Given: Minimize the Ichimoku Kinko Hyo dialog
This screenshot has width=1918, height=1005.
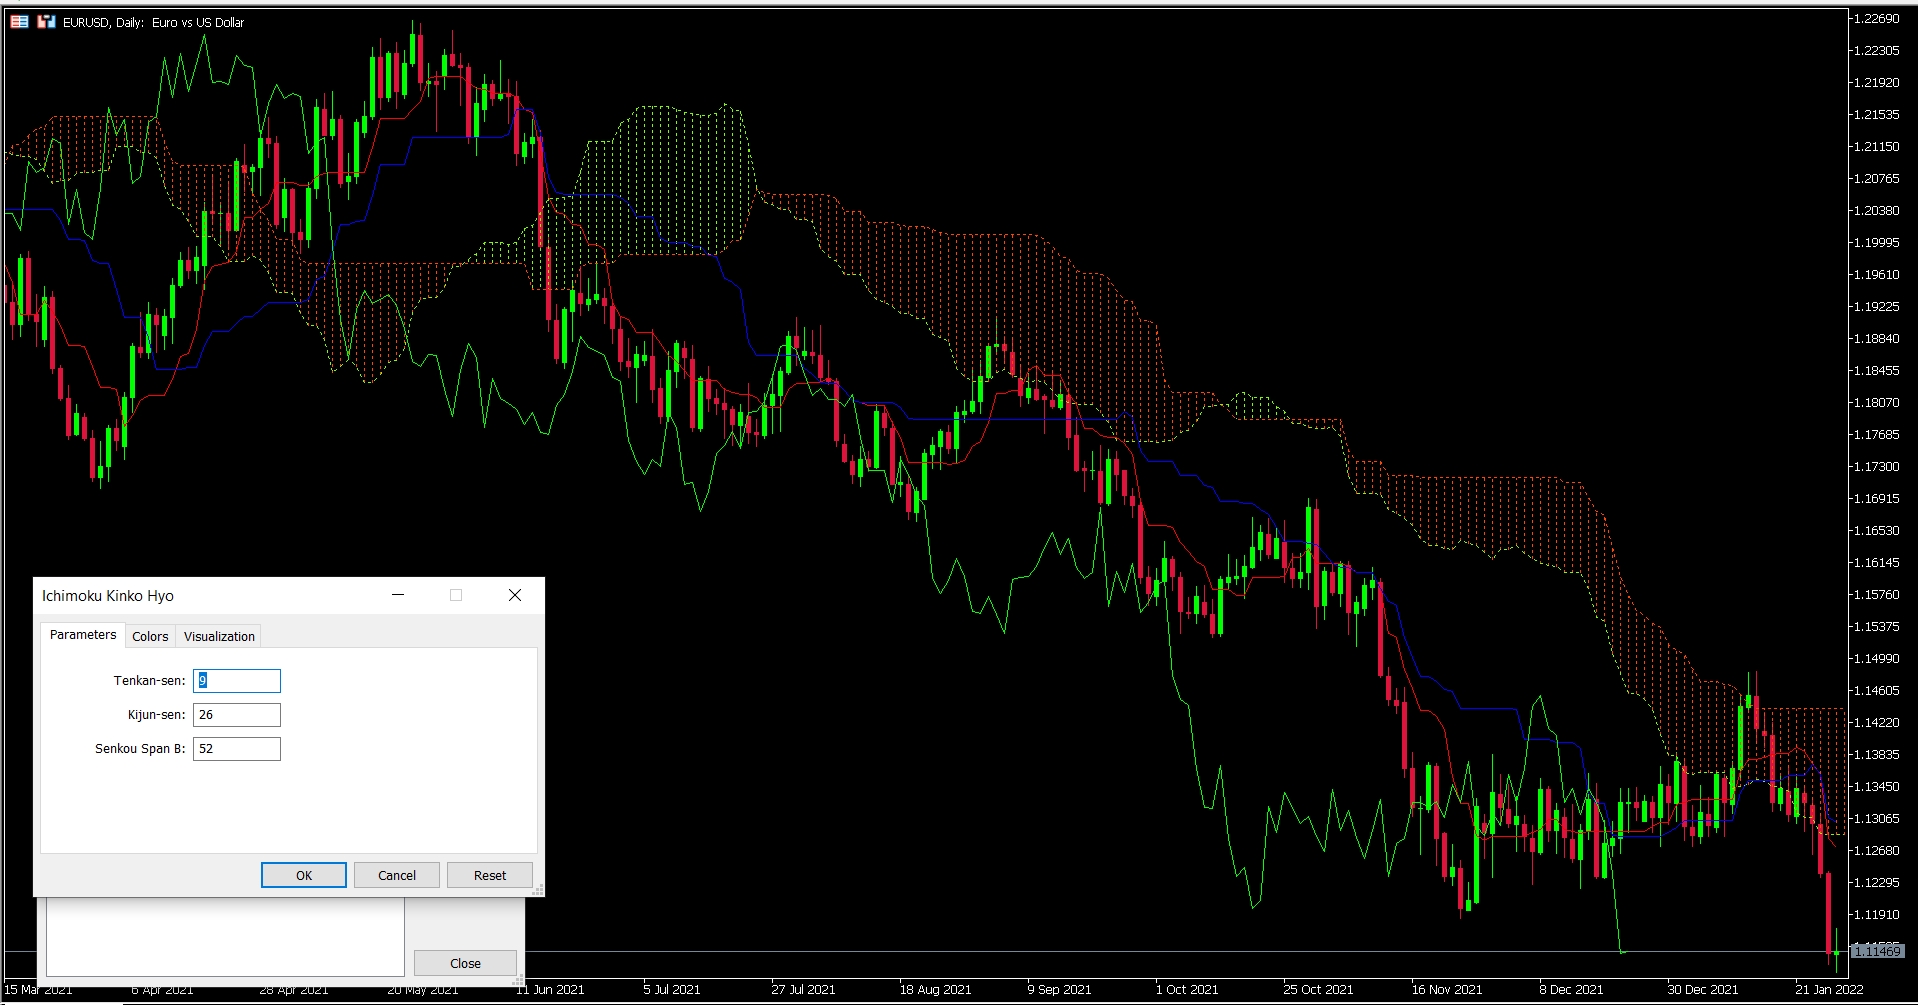Looking at the screenshot, I should click(398, 595).
